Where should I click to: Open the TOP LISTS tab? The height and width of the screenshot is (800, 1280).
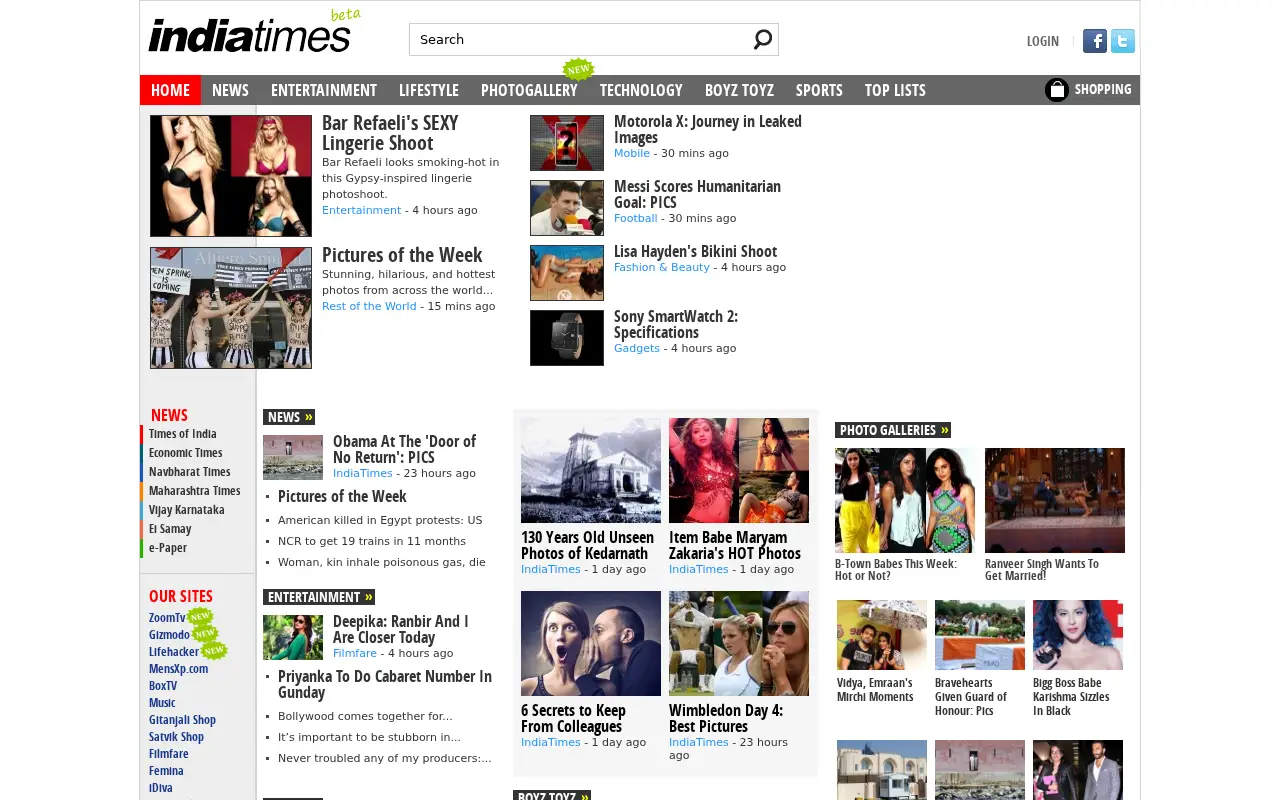(x=895, y=90)
